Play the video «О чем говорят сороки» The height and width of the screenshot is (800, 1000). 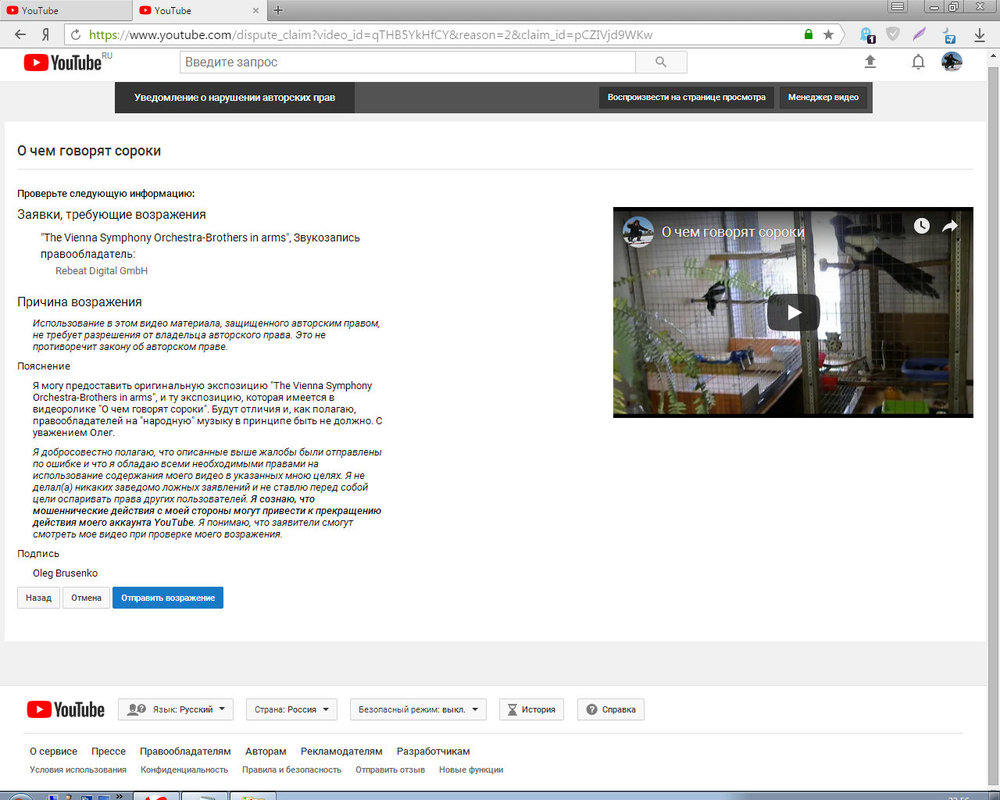click(x=793, y=312)
